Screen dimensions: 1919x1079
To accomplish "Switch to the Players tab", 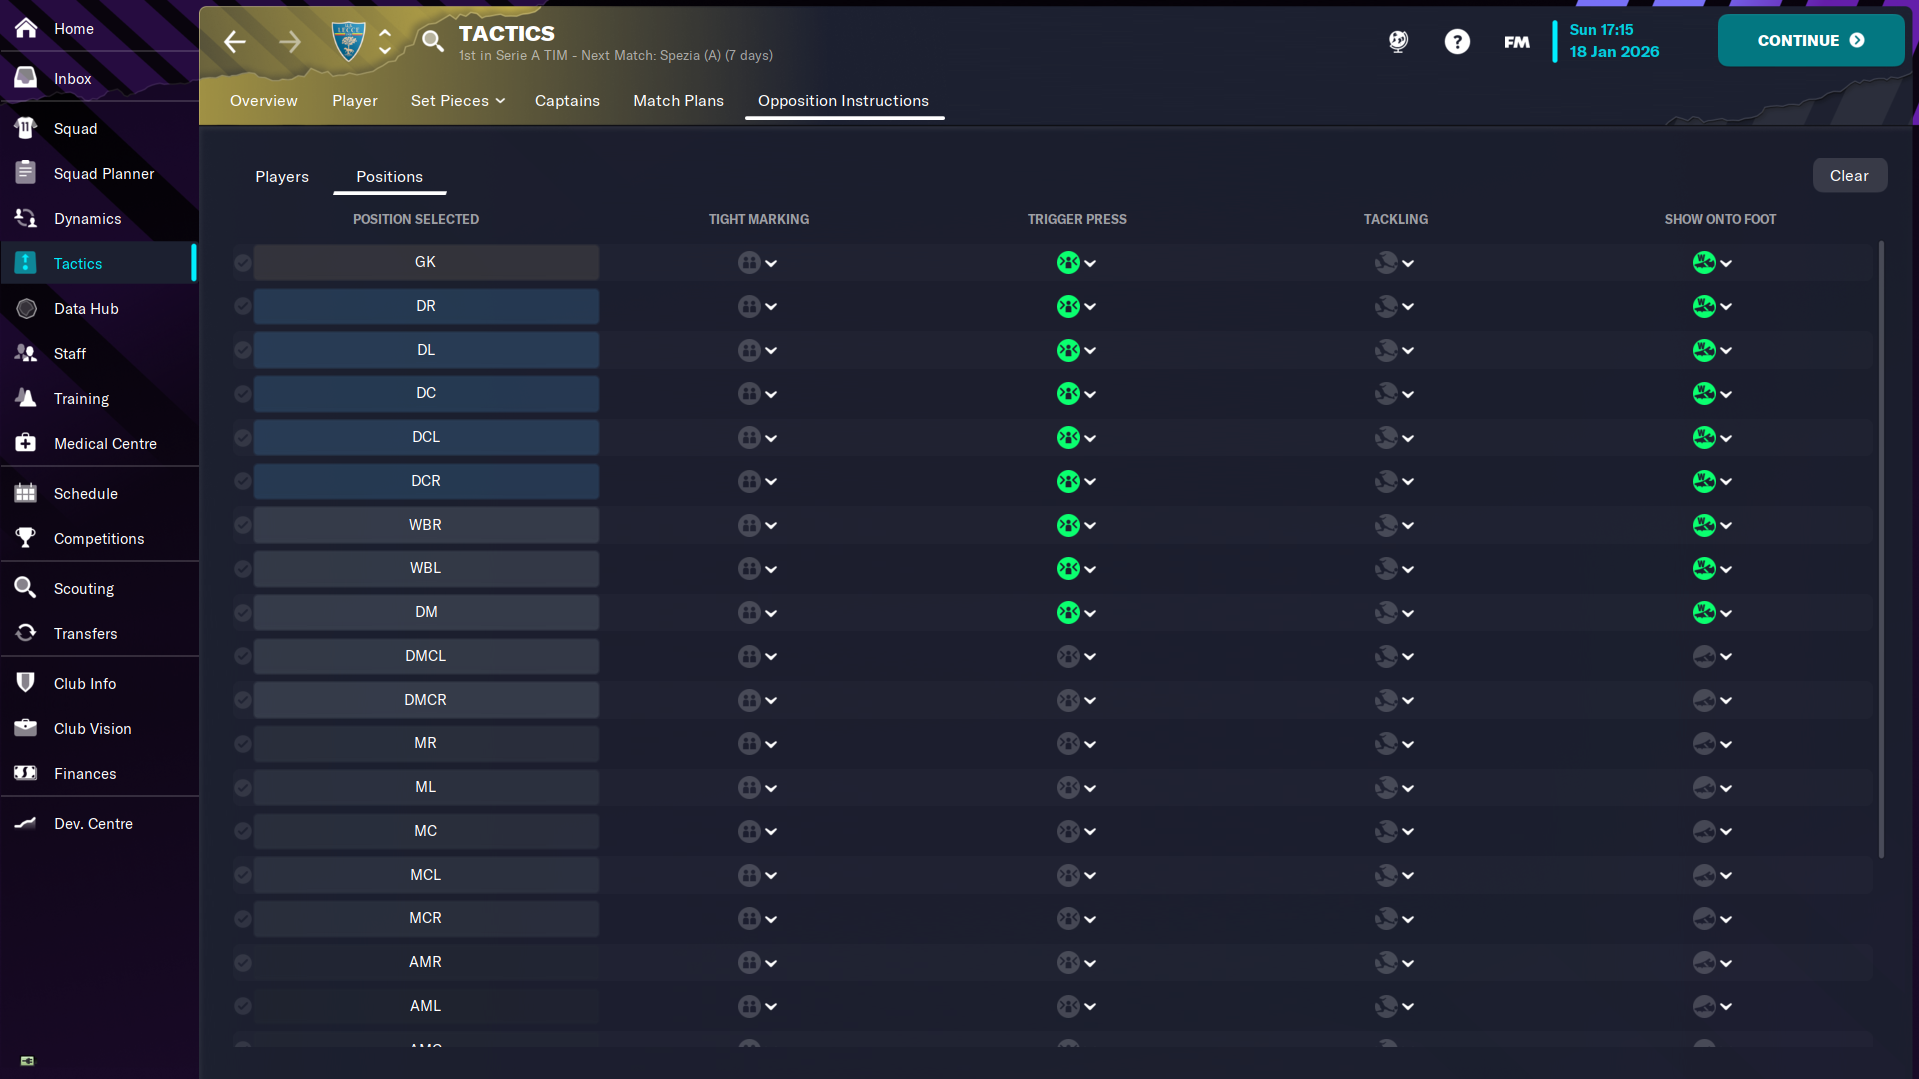I will pyautogui.click(x=282, y=177).
